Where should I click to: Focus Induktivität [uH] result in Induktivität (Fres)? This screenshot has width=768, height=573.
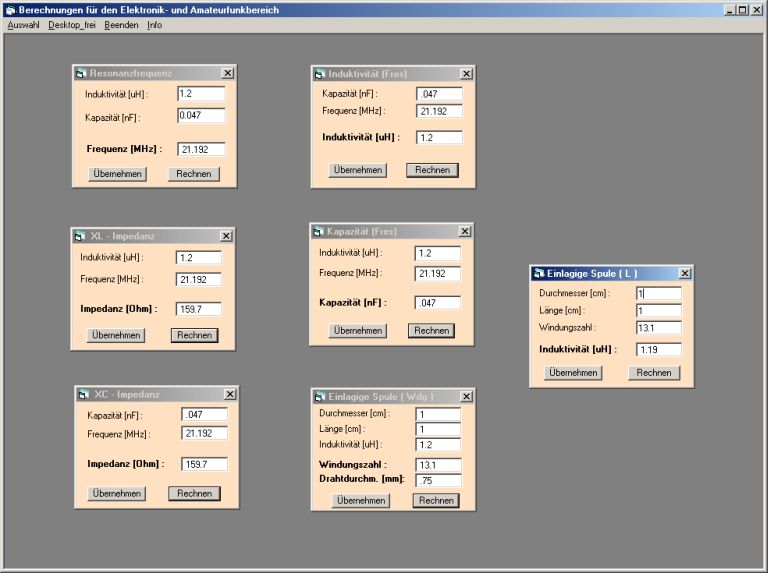(x=439, y=138)
